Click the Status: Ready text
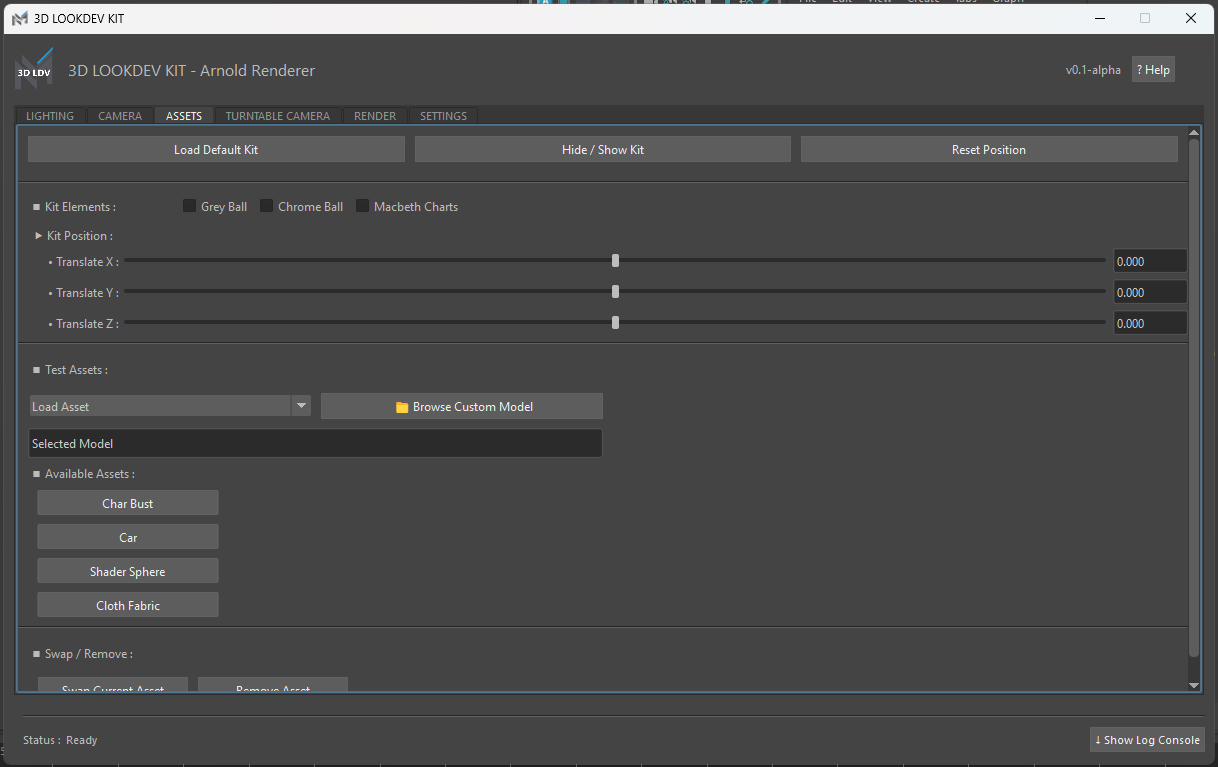 coord(60,740)
